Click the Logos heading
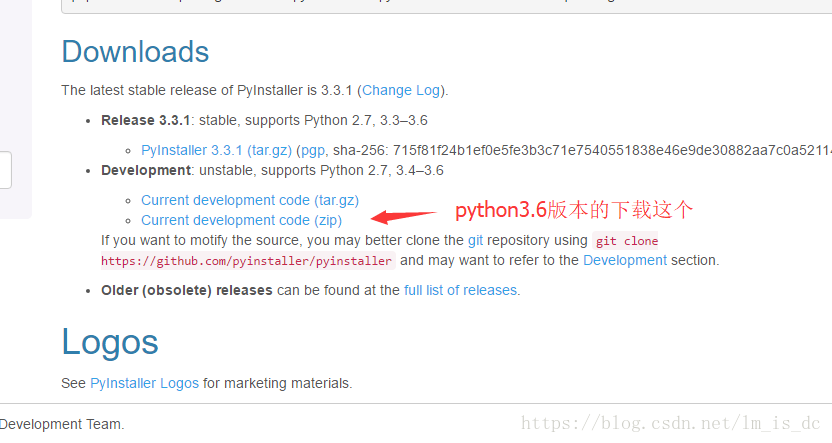This screenshot has width=832, height=443. pos(110,342)
